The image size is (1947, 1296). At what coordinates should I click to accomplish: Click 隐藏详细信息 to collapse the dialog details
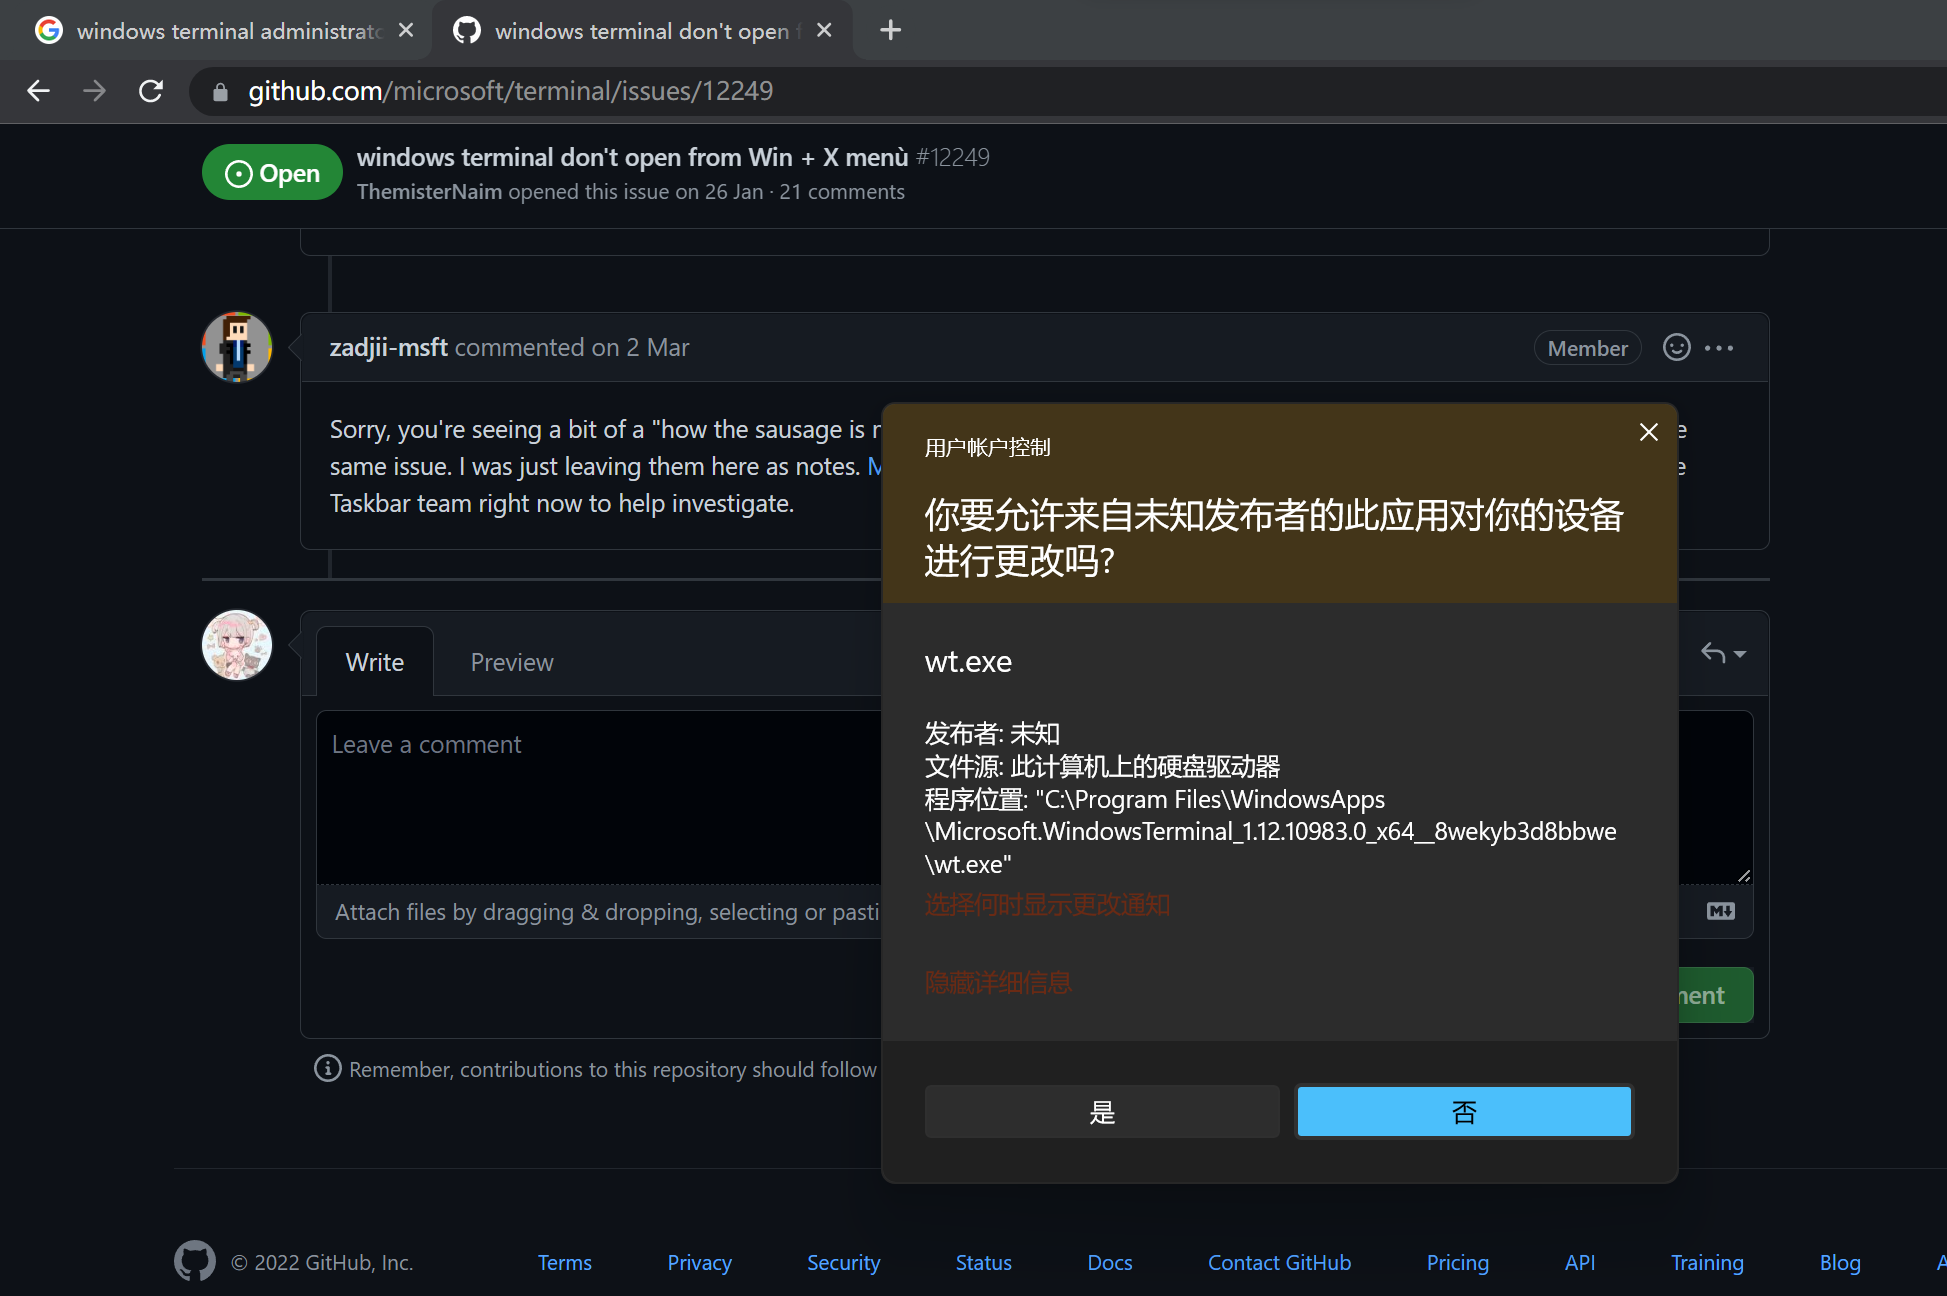click(997, 983)
